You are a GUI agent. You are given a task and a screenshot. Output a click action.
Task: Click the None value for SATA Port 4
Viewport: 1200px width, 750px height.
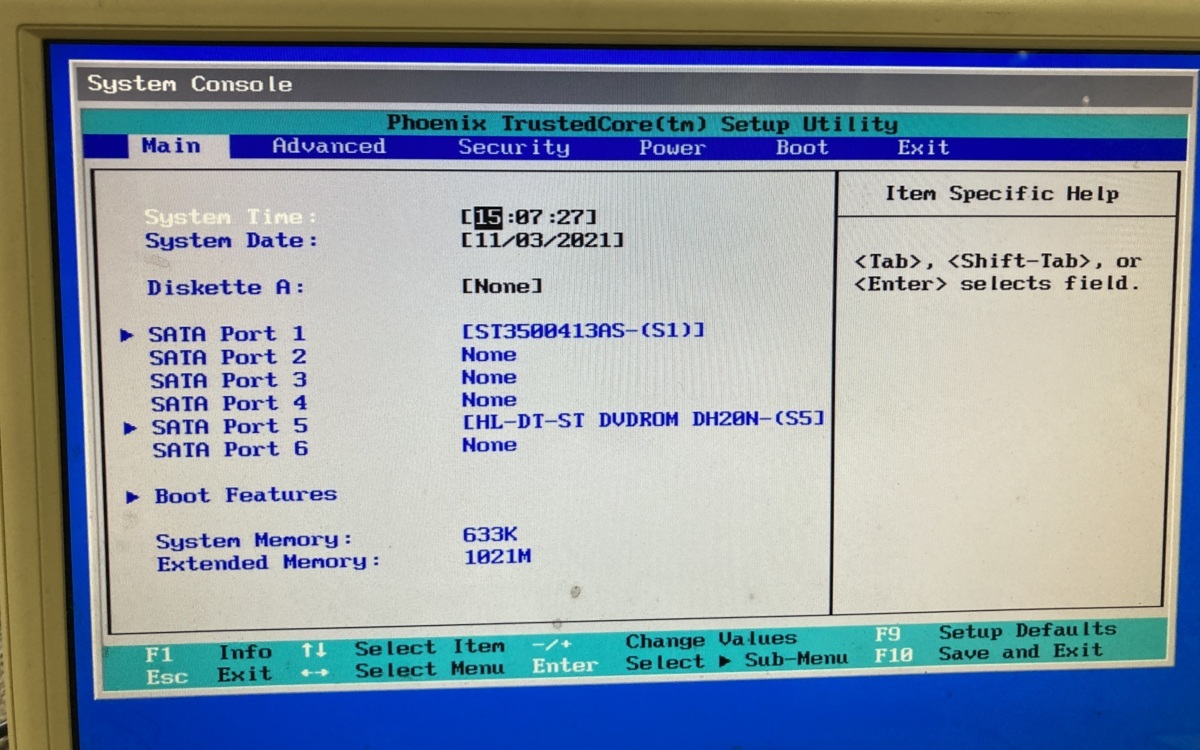[489, 400]
